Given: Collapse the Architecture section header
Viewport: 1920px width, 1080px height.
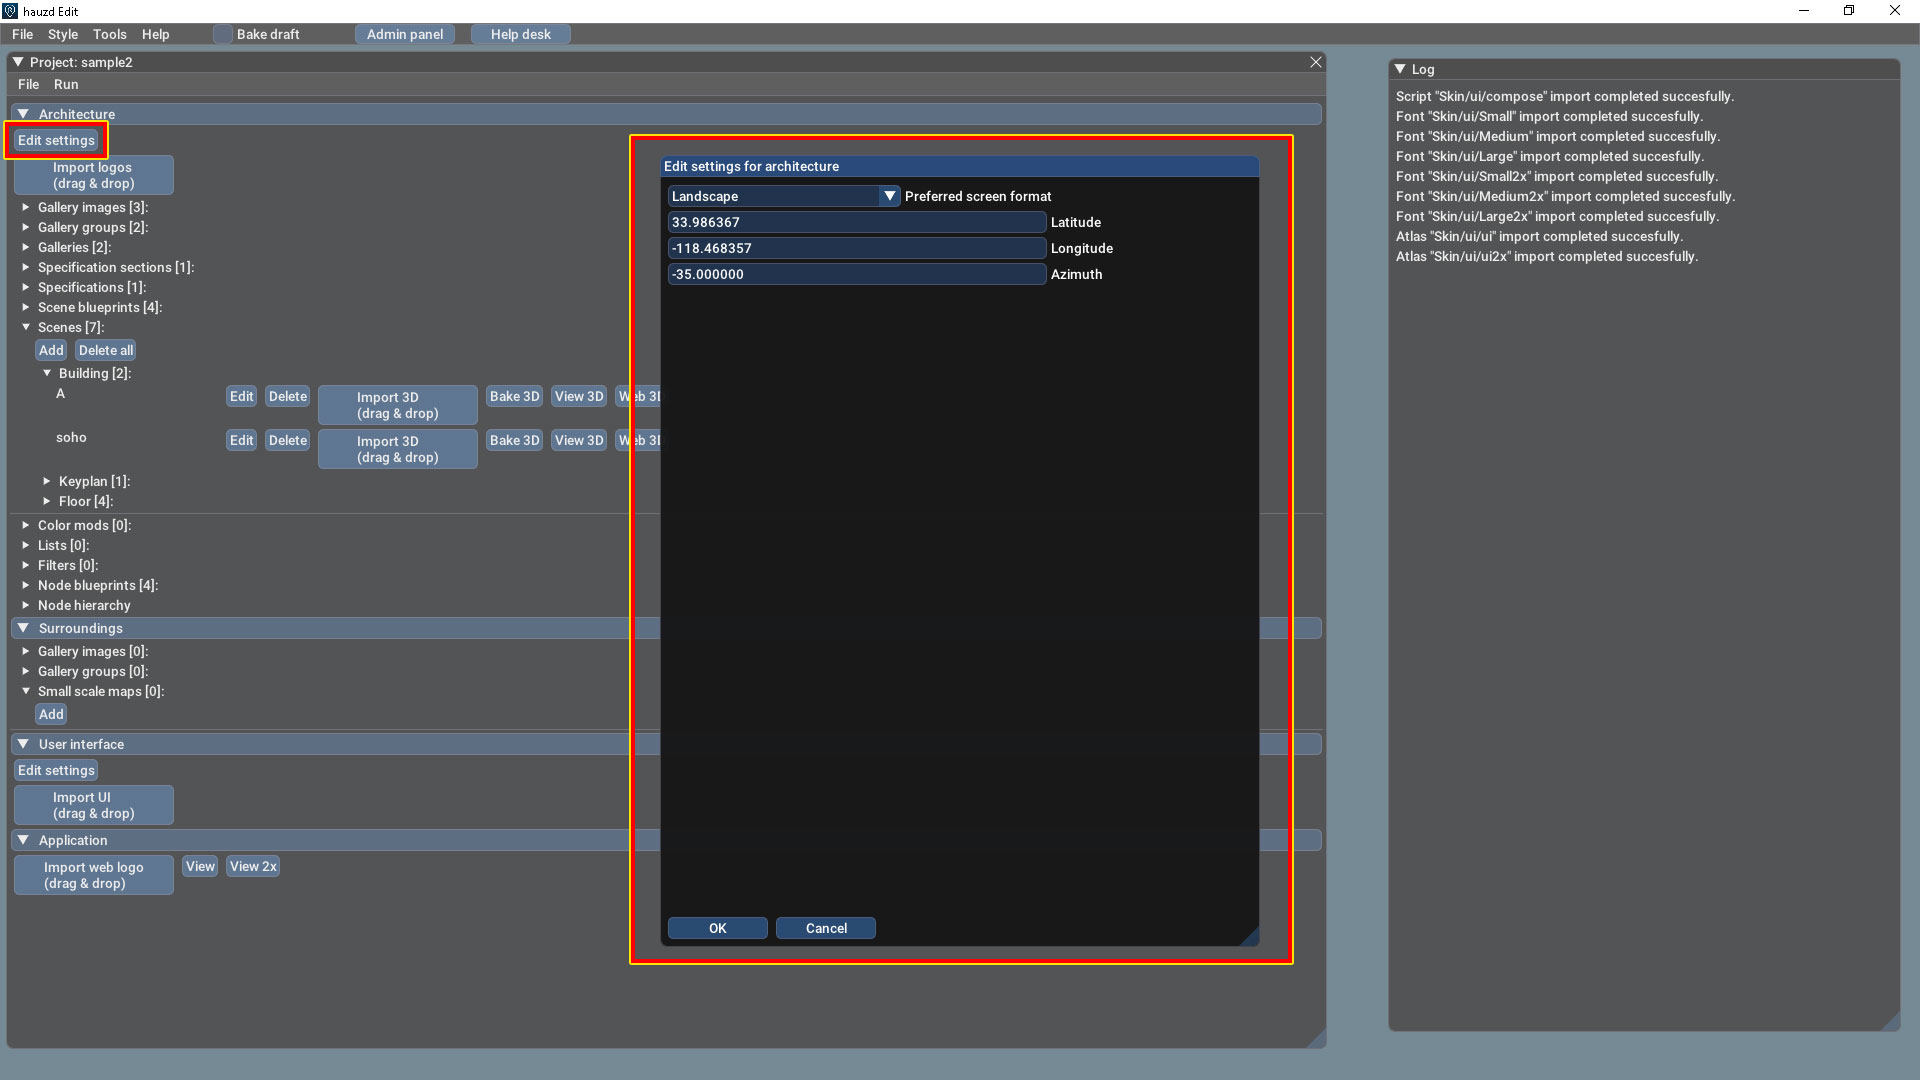Looking at the screenshot, I should 23,114.
